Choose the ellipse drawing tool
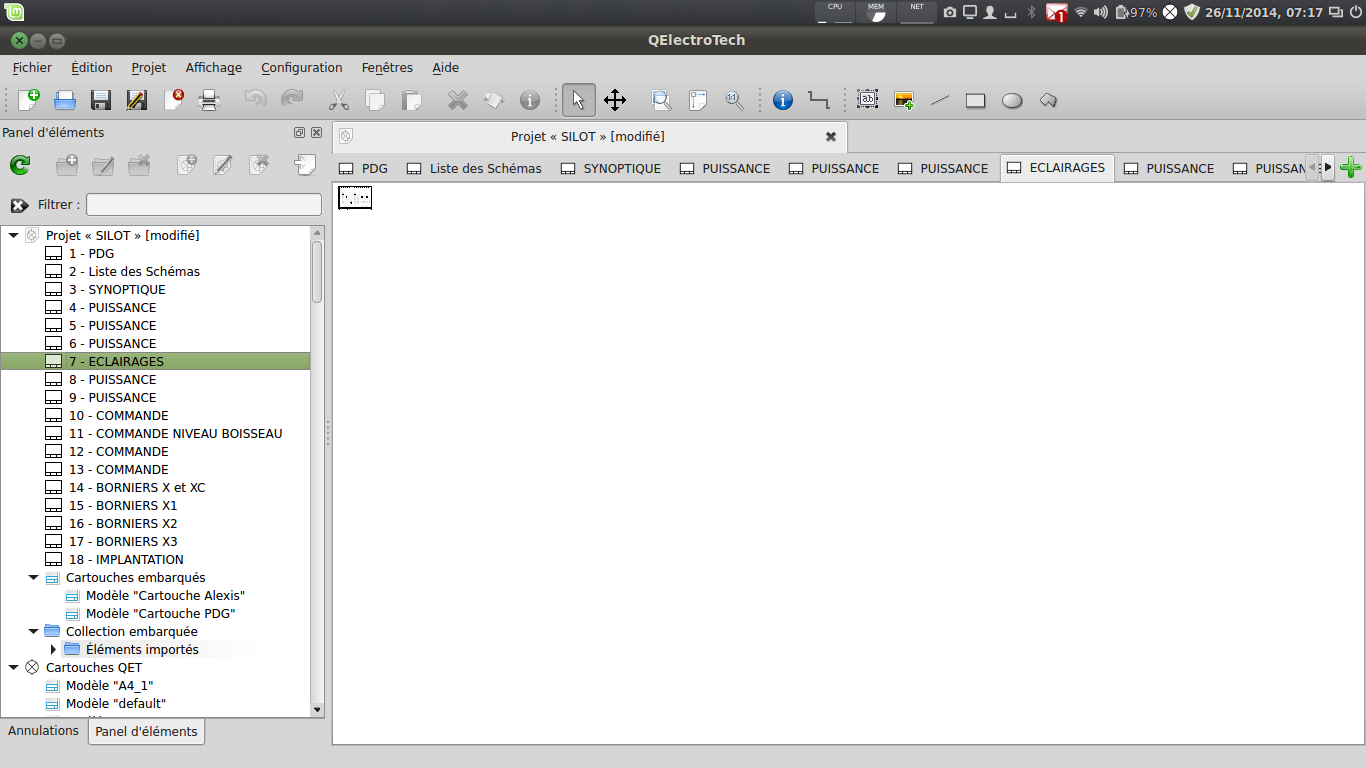Screen dimensions: 1366x768 click(1012, 100)
